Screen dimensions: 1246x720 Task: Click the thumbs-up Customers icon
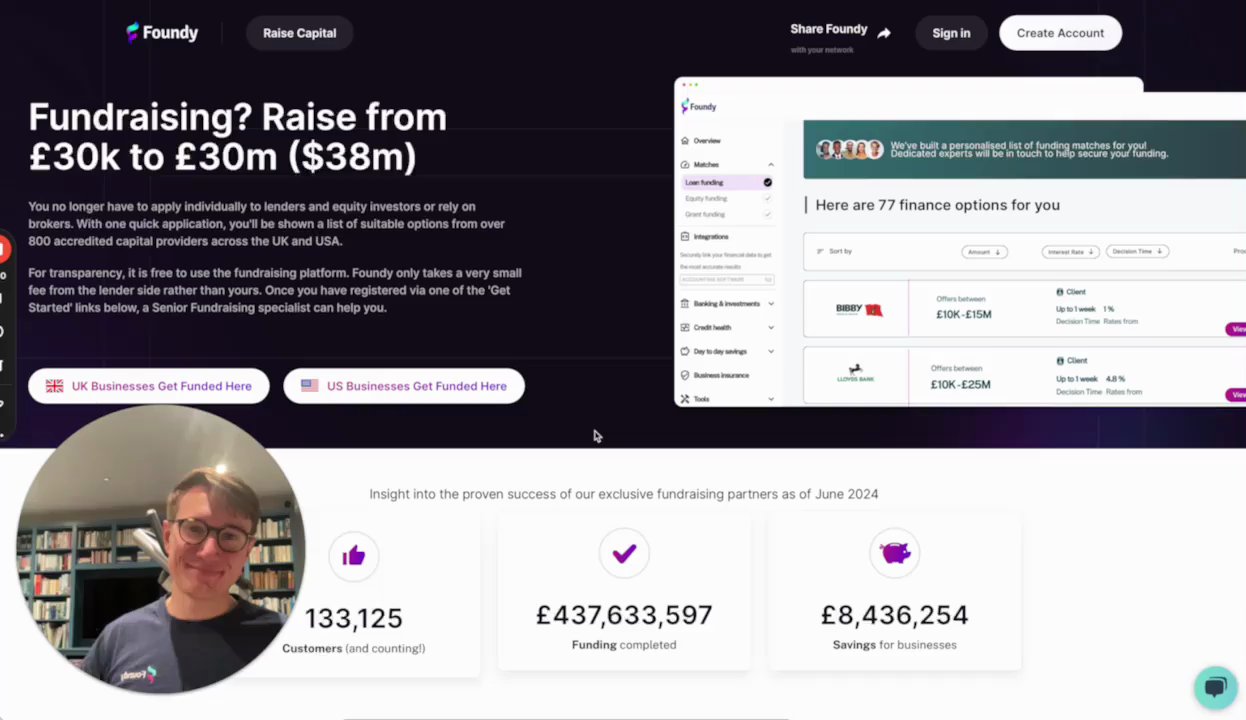point(354,556)
